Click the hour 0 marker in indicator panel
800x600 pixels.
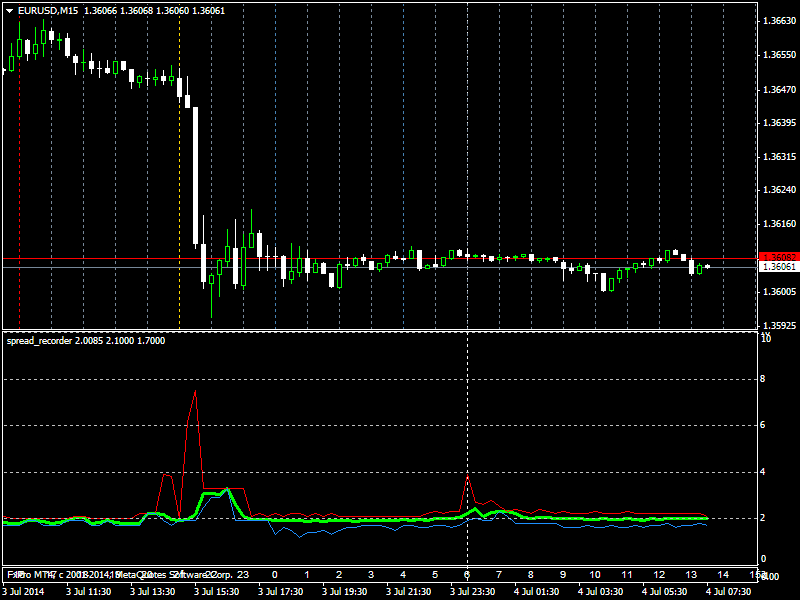pyautogui.click(x=274, y=575)
